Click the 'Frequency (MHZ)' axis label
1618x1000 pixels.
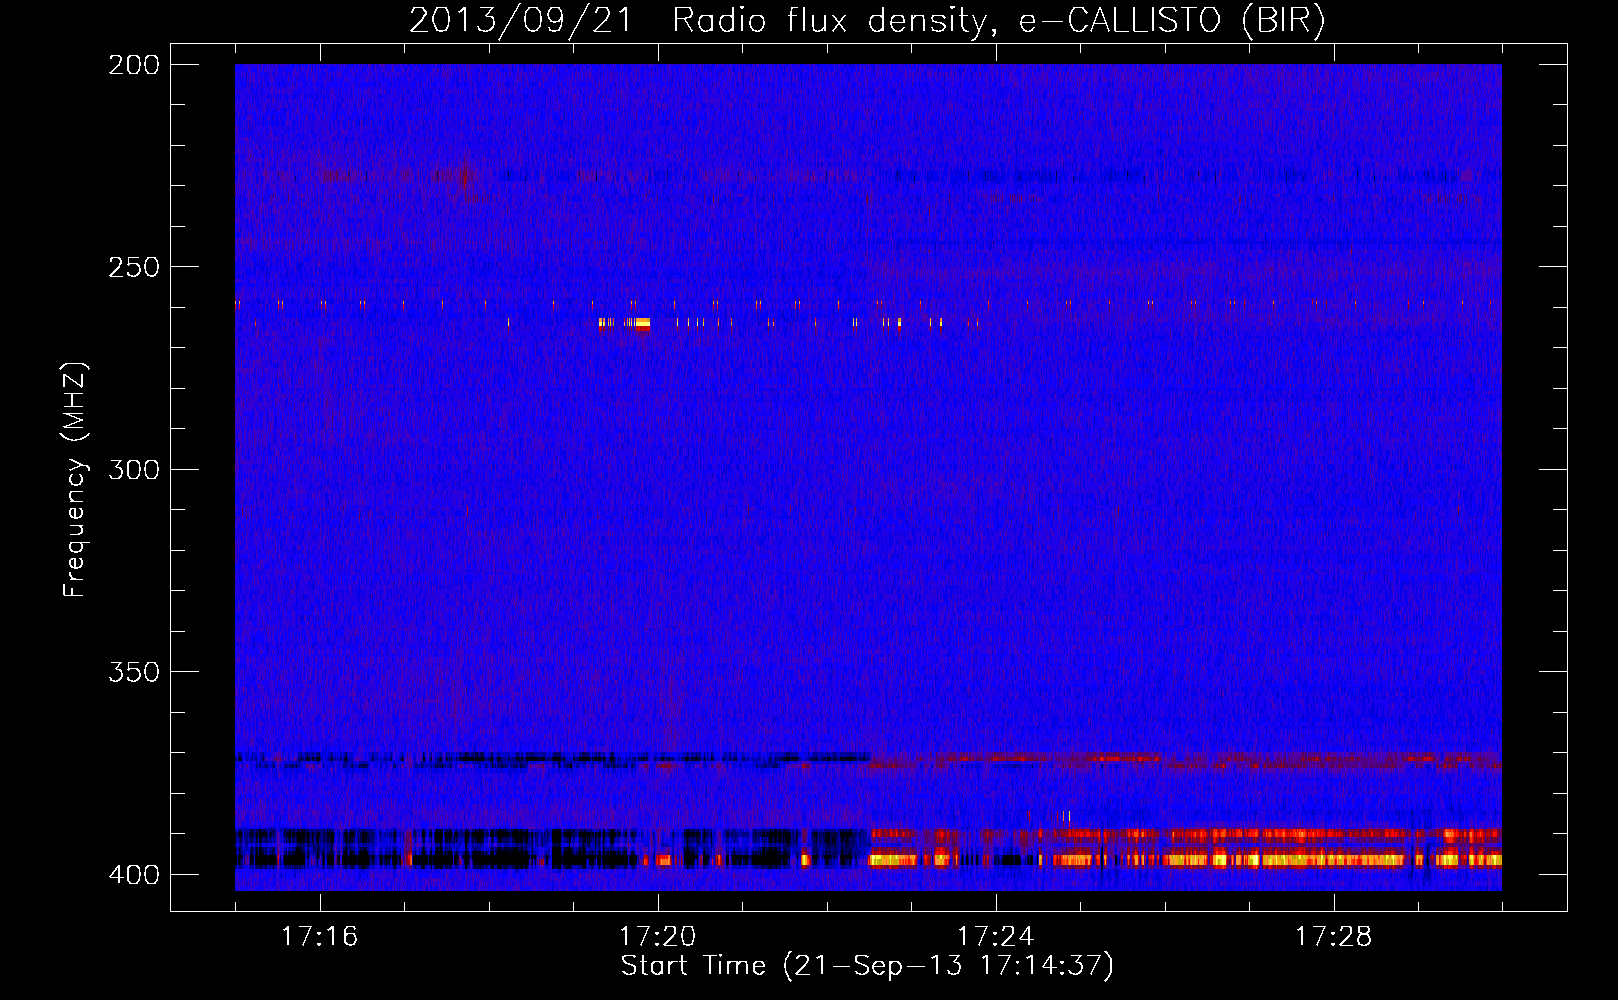tap(75, 480)
